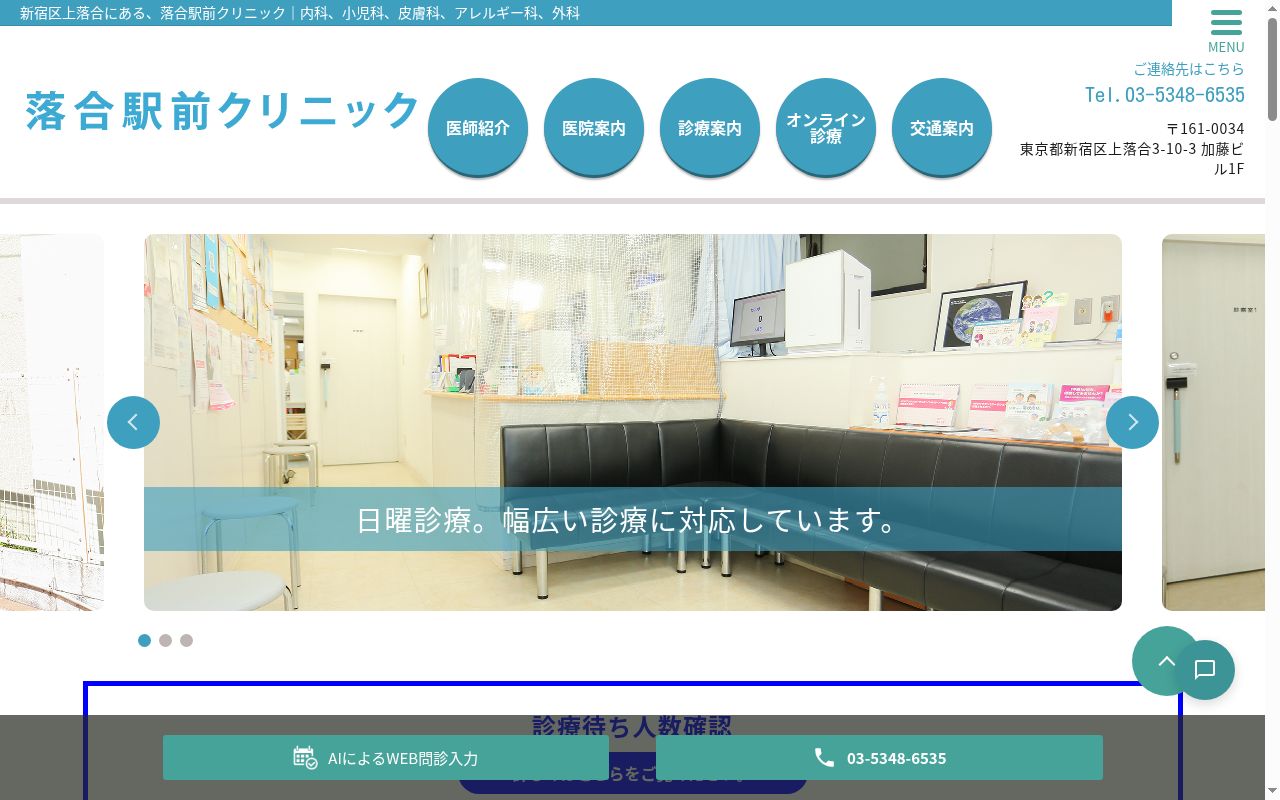Click the waiting room slide image
1280x800 pixels.
coord(633,422)
